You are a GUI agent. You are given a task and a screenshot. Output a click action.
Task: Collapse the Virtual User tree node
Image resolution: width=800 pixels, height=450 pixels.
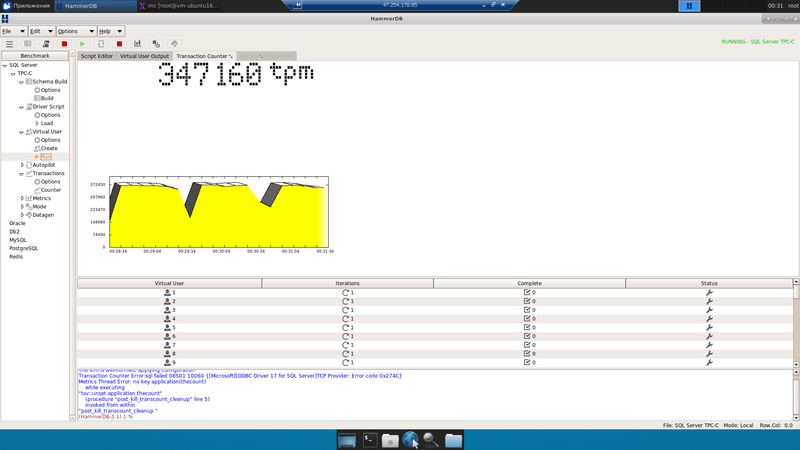(21, 132)
